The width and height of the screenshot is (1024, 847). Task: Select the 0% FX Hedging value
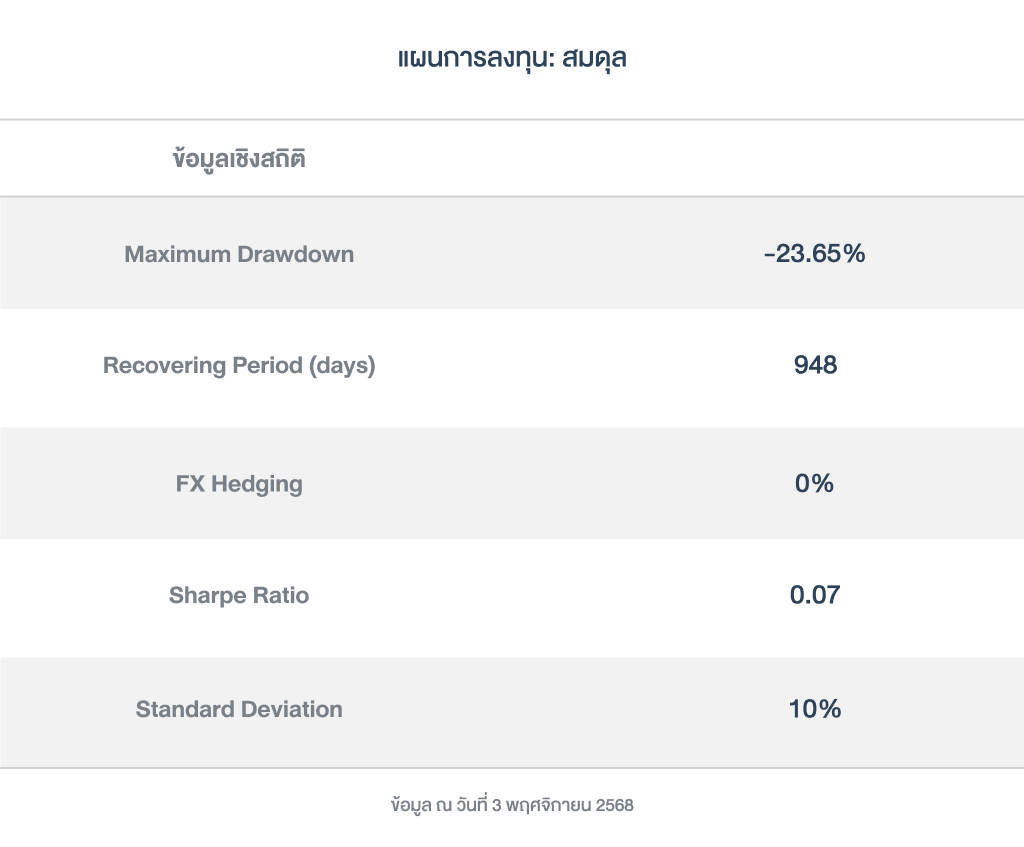click(814, 484)
